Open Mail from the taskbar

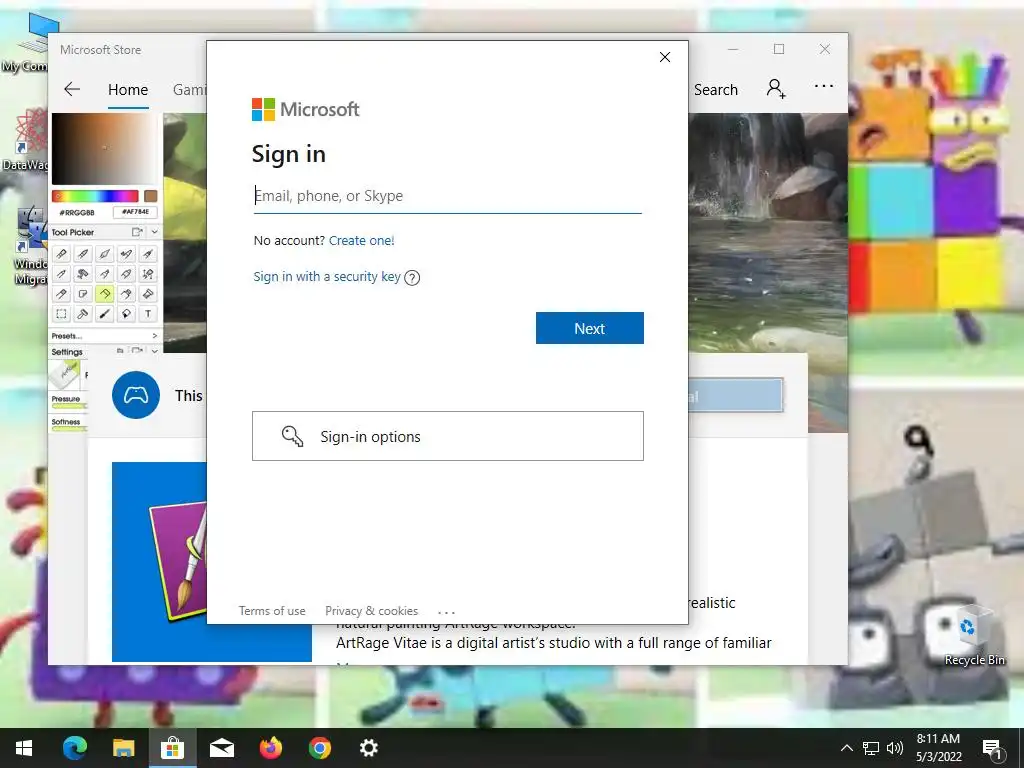221,748
